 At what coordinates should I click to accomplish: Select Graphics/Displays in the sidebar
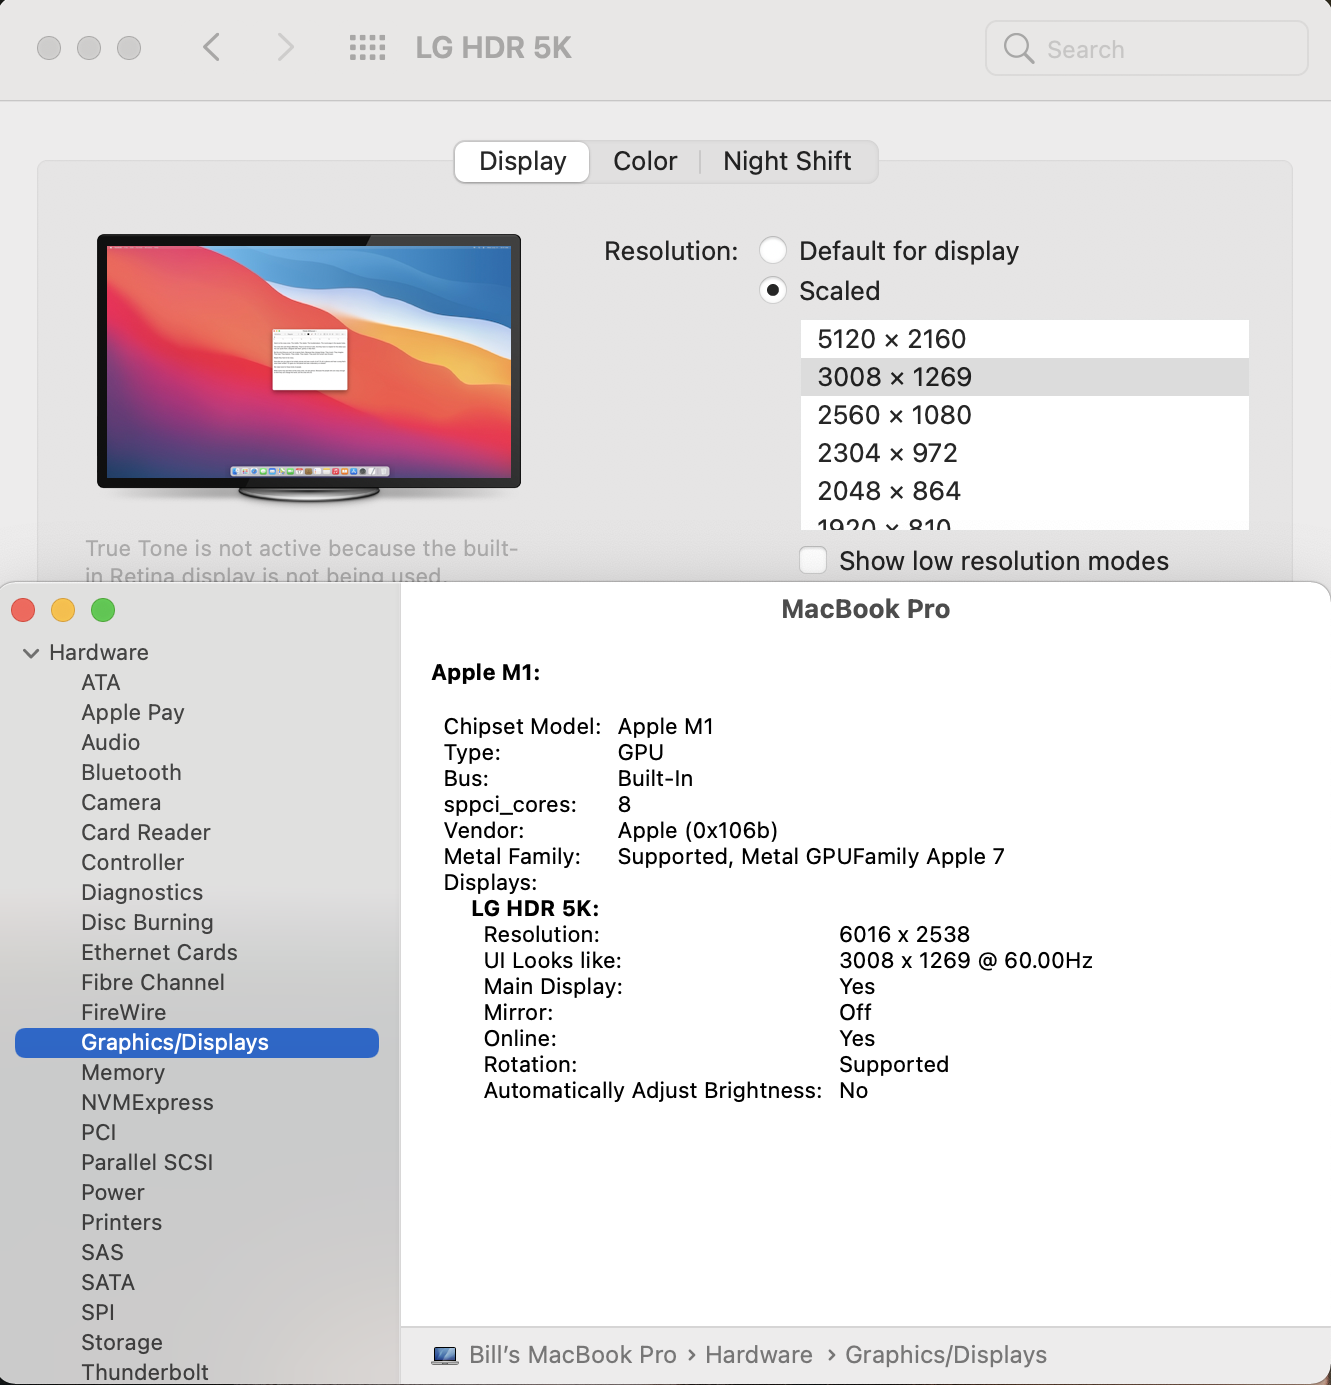tap(197, 1042)
